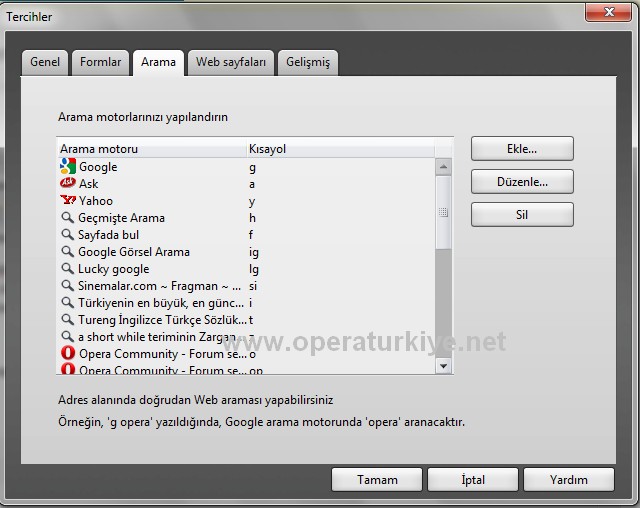
Task: Click the magnifier icon beside Lucky google
Action: (67, 268)
